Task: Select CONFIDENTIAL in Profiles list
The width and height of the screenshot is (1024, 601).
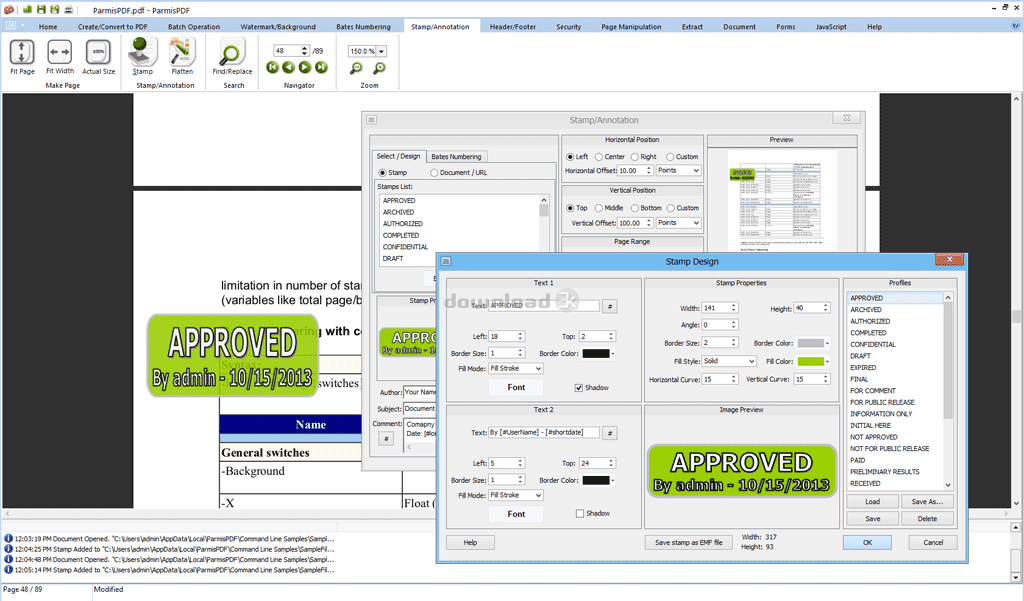Action: pyautogui.click(x=873, y=344)
